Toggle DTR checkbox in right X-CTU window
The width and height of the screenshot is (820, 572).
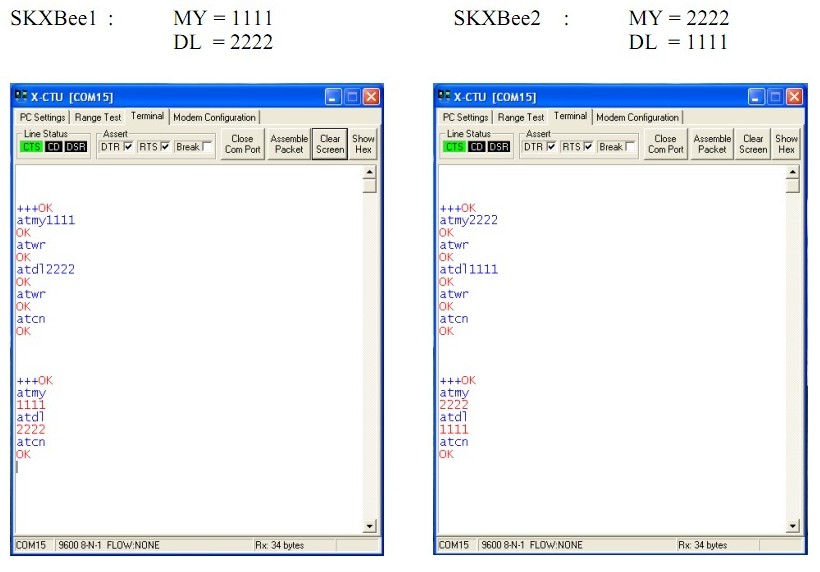coord(551,147)
